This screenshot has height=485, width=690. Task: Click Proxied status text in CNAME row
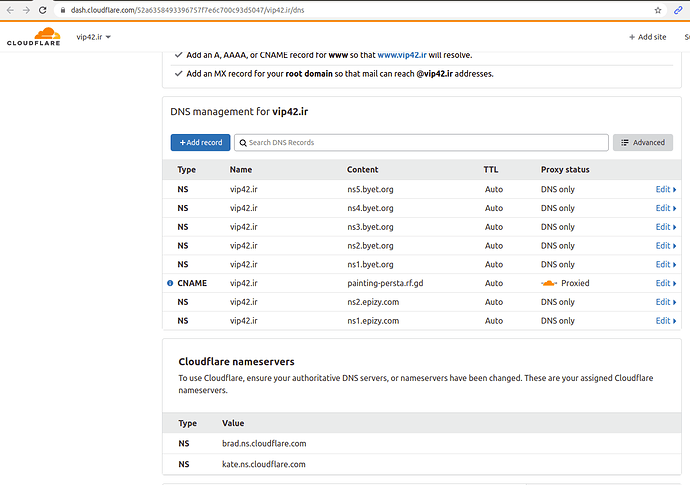coord(575,283)
